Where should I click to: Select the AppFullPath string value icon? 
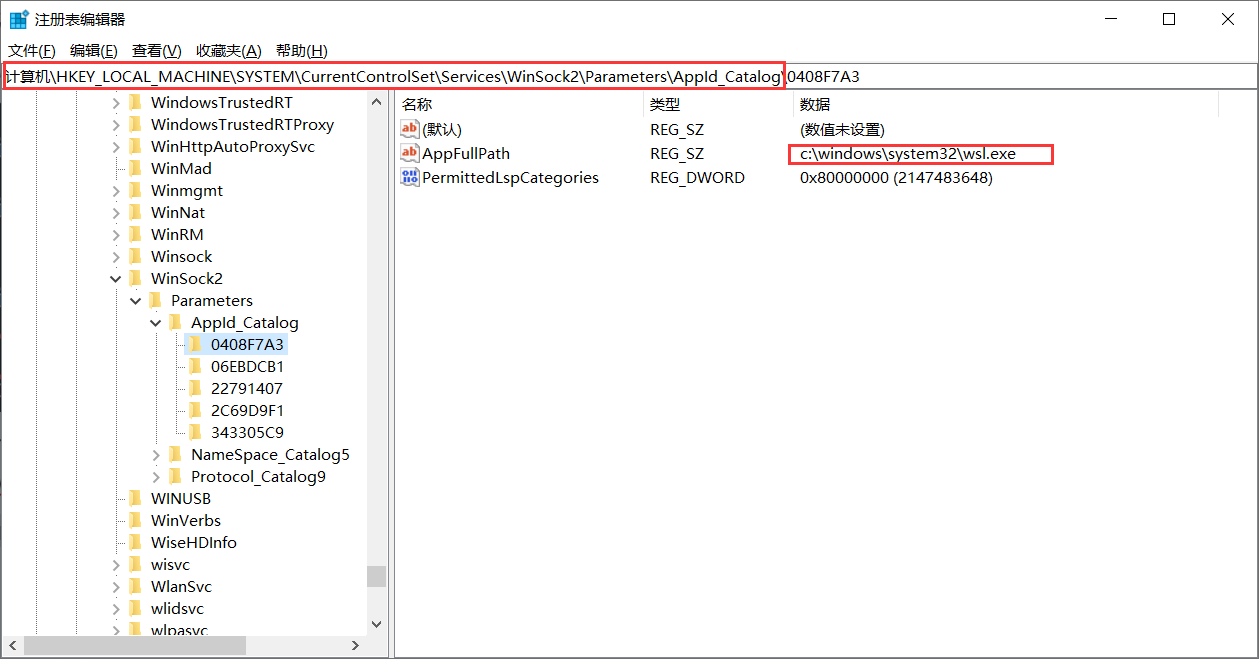[410, 153]
